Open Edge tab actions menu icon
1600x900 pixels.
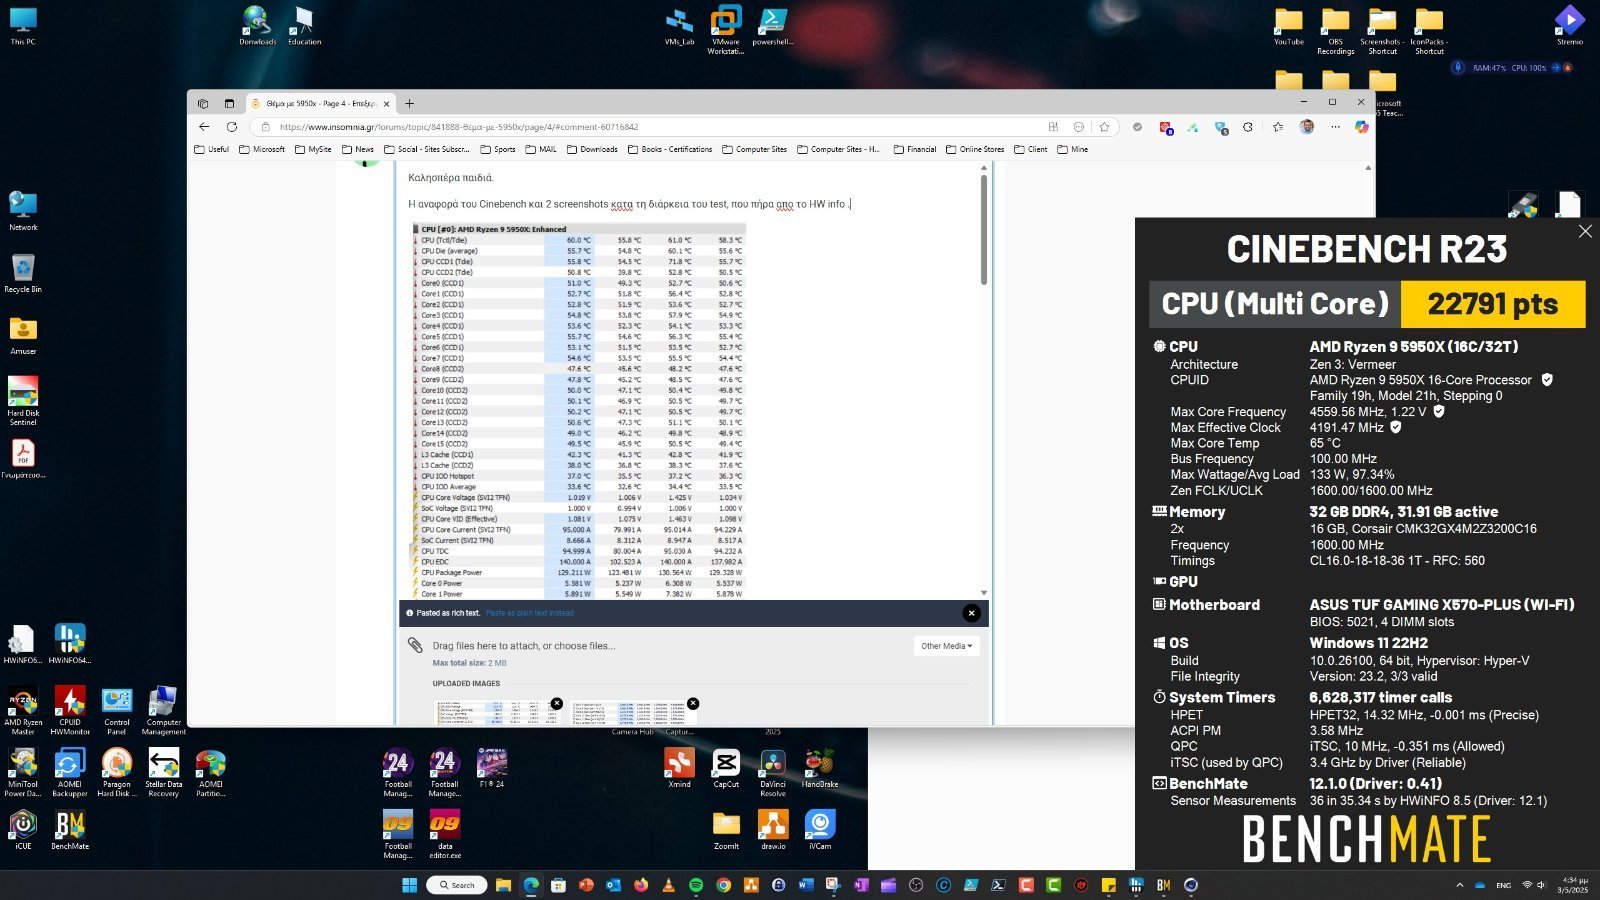pyautogui.click(x=229, y=103)
